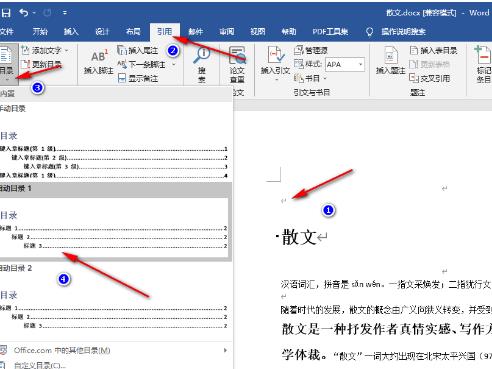
Task: Click the Save icon in quick access toolbar
Action: point(6,13)
